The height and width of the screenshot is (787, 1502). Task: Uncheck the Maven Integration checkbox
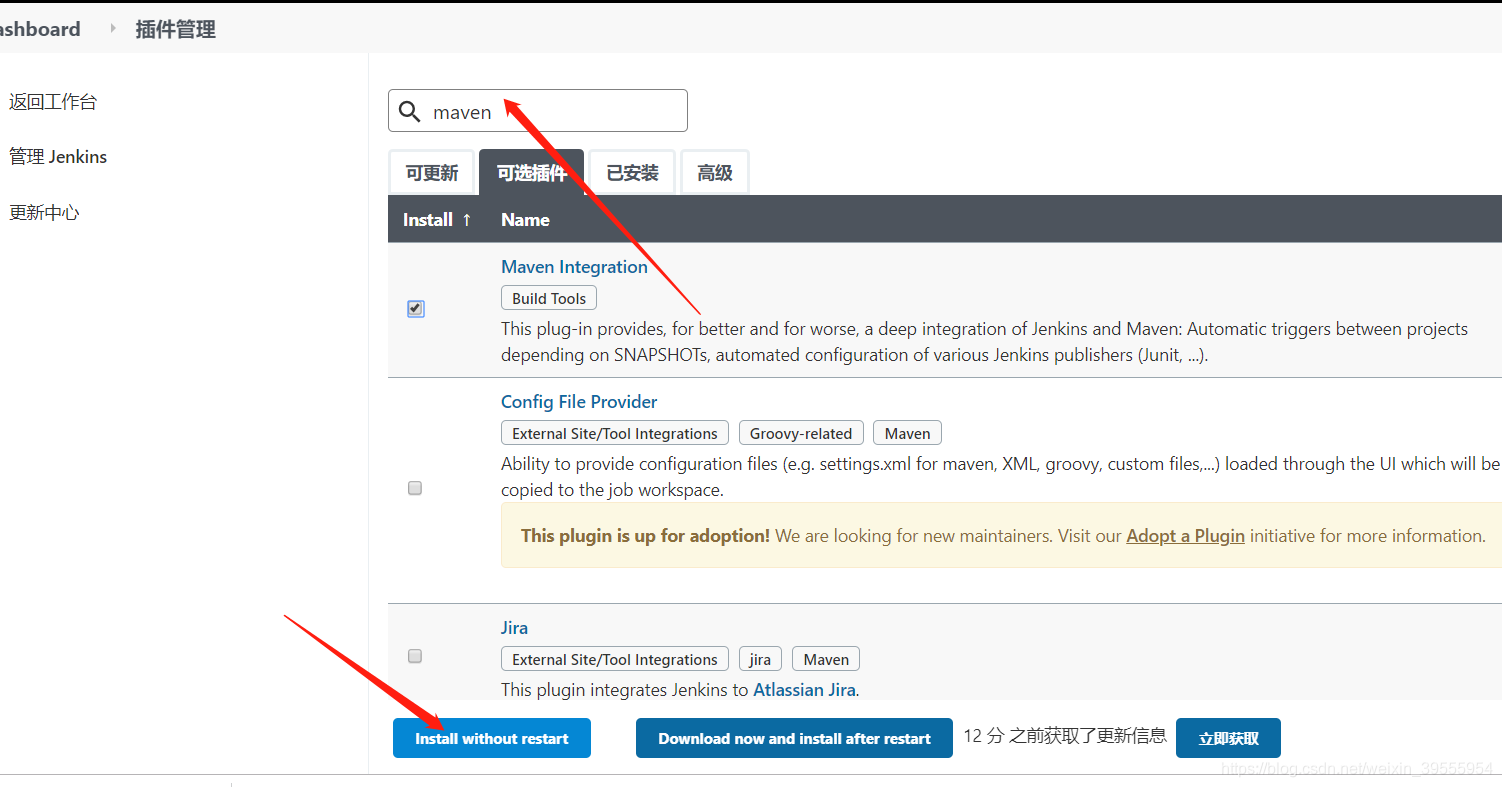point(416,309)
